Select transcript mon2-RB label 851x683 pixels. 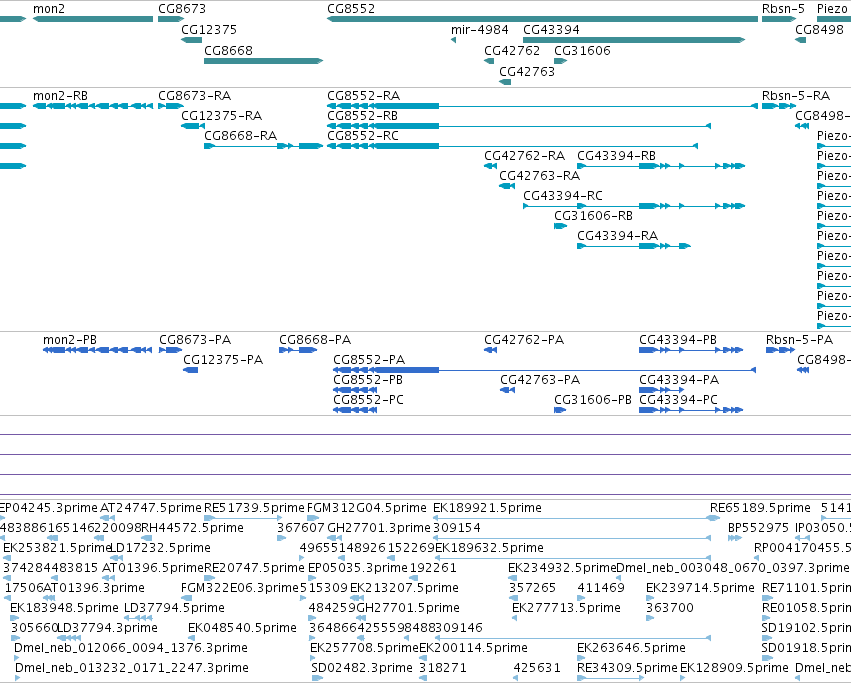60,96
